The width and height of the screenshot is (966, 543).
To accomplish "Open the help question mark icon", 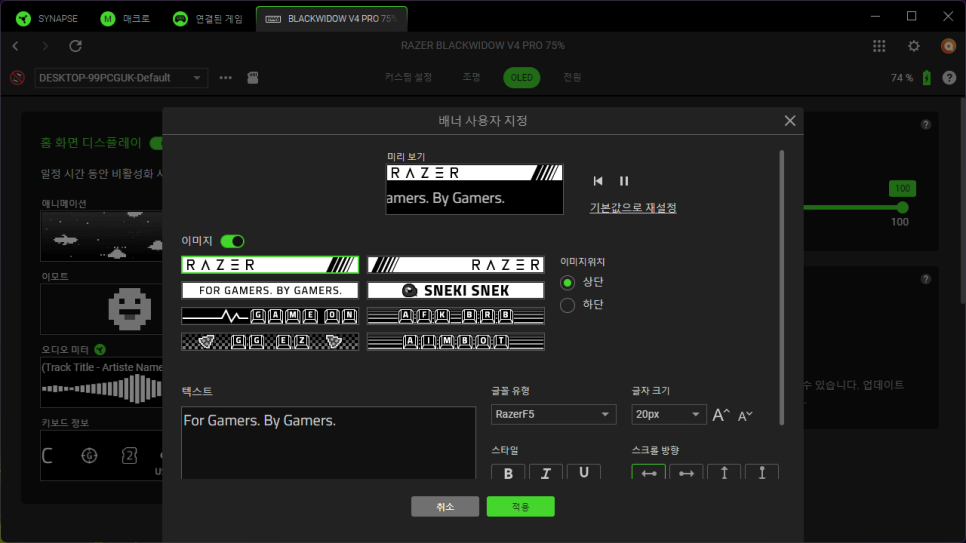I will tap(949, 78).
